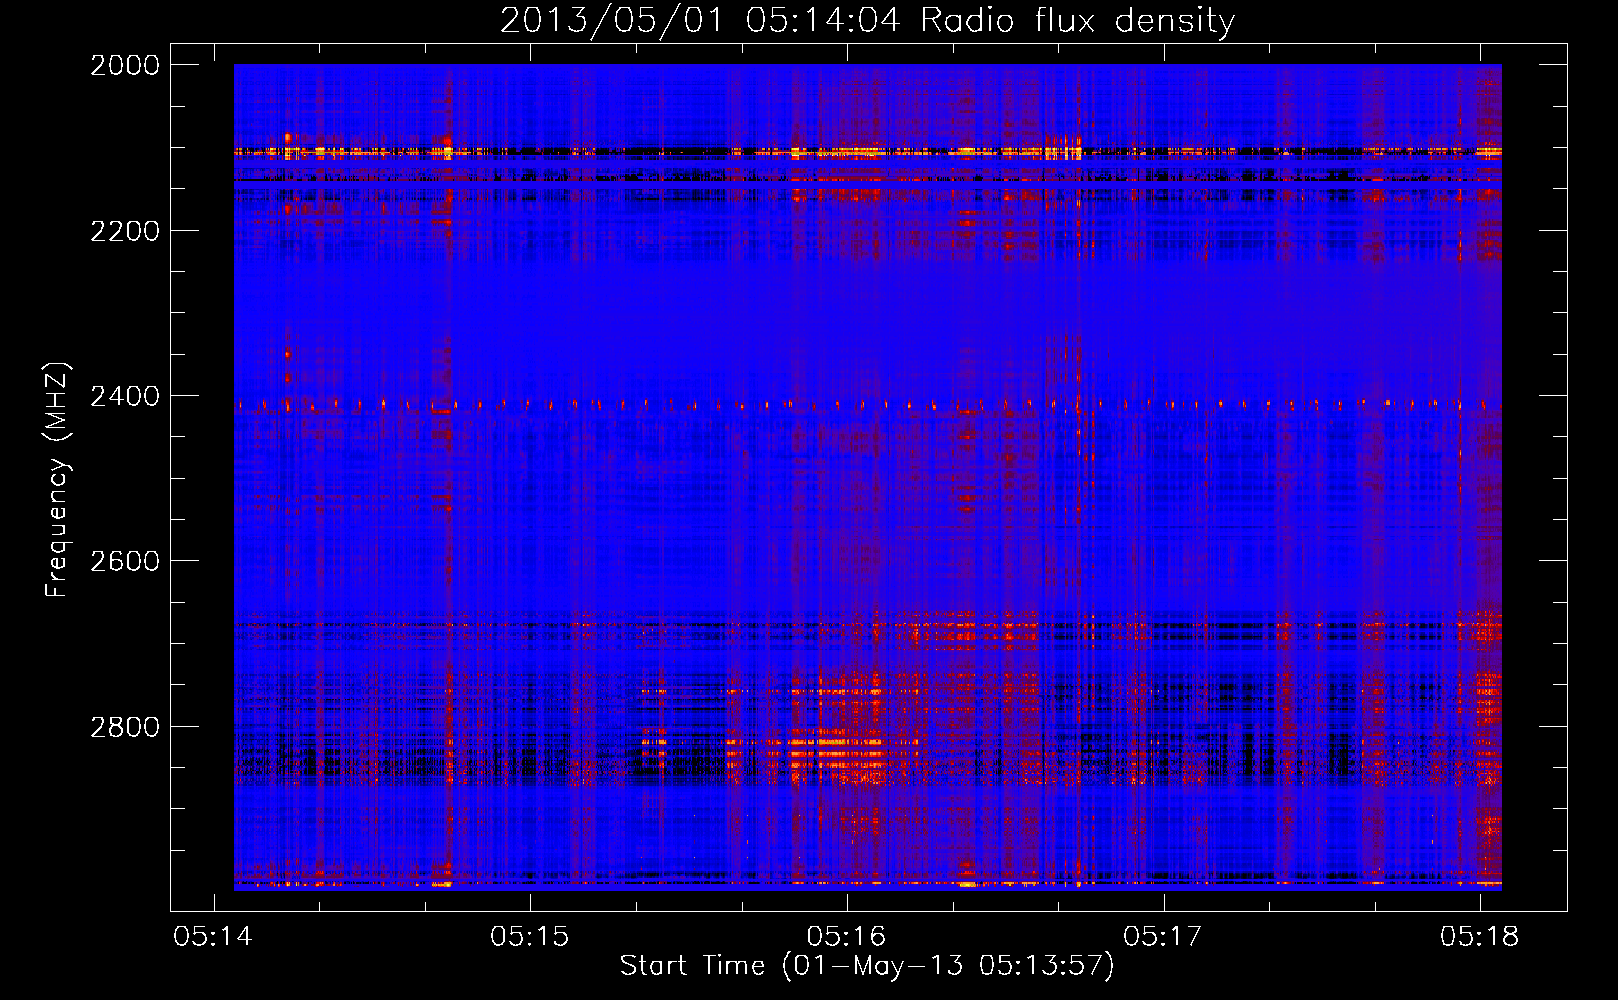Viewport: 1618px width, 1000px height.
Task: Click the 05:17 time axis label
Action: tap(1163, 937)
